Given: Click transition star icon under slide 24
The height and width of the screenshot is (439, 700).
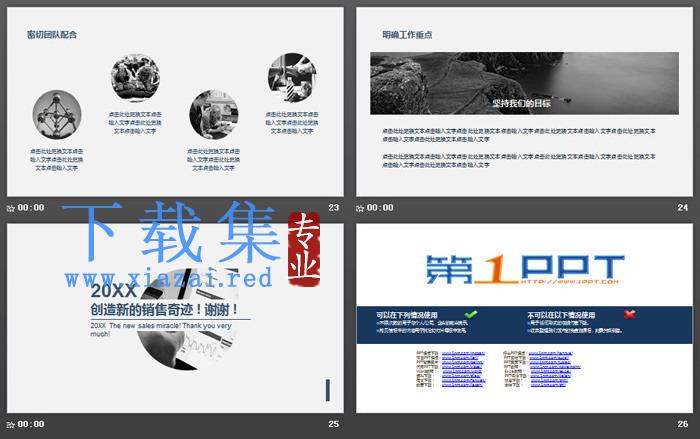Looking at the screenshot, I should tap(360, 208).
